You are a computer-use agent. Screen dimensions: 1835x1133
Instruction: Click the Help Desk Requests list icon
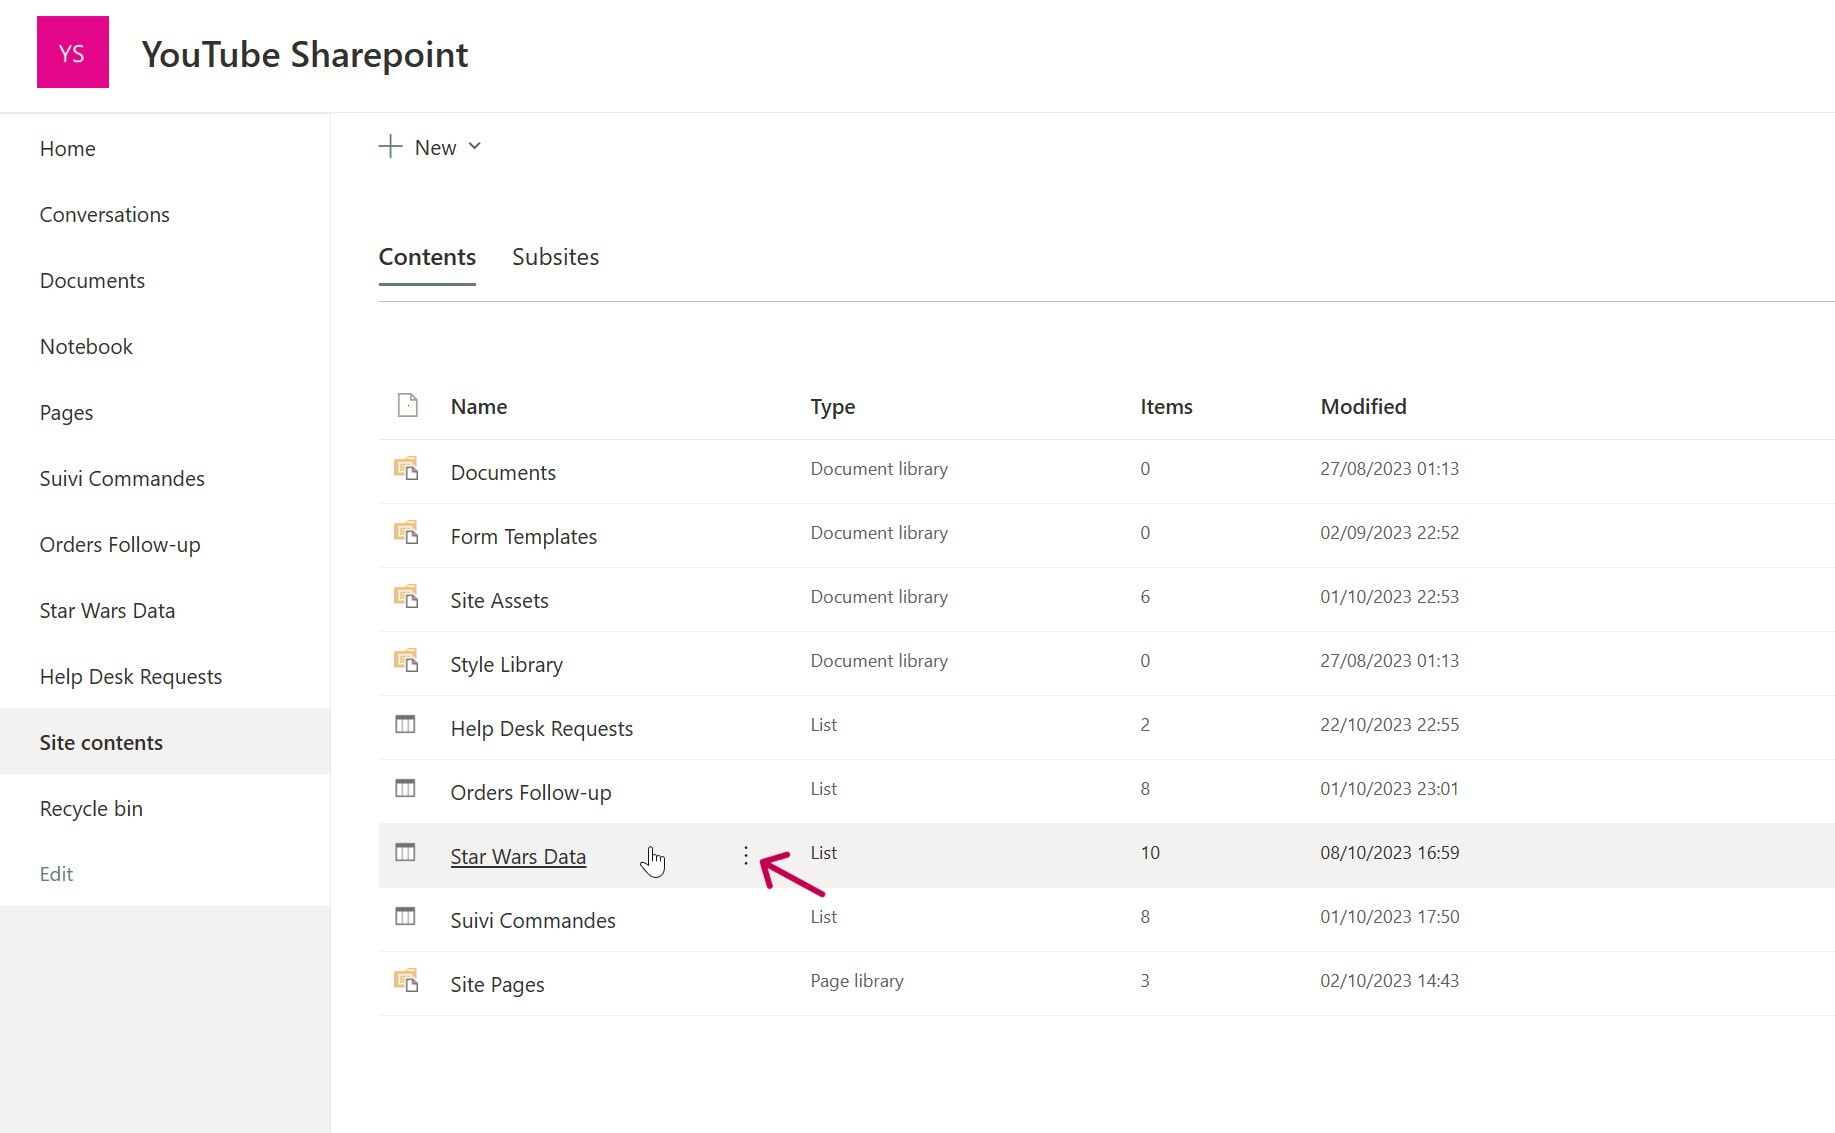(x=405, y=724)
